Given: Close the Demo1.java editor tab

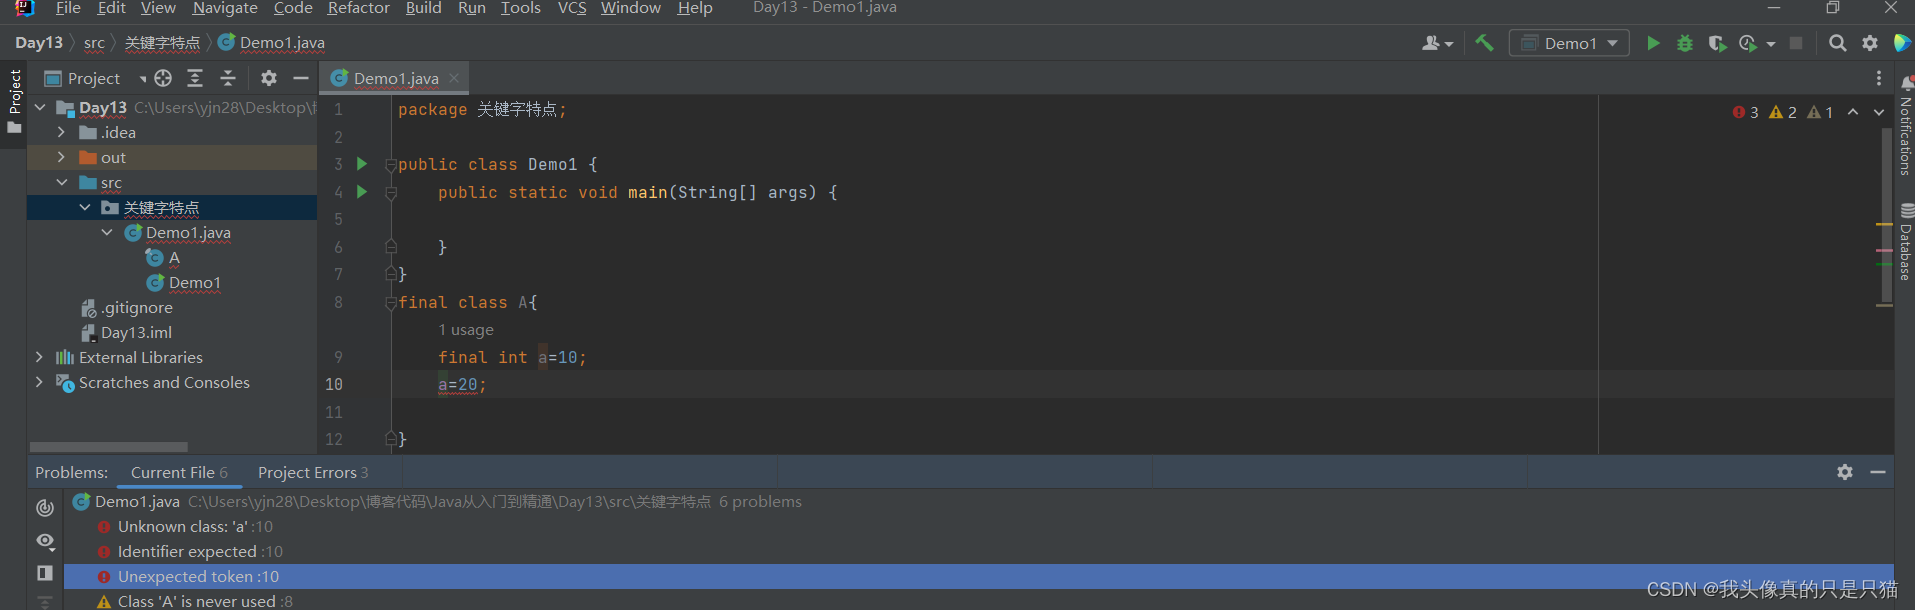Looking at the screenshot, I should (x=454, y=78).
